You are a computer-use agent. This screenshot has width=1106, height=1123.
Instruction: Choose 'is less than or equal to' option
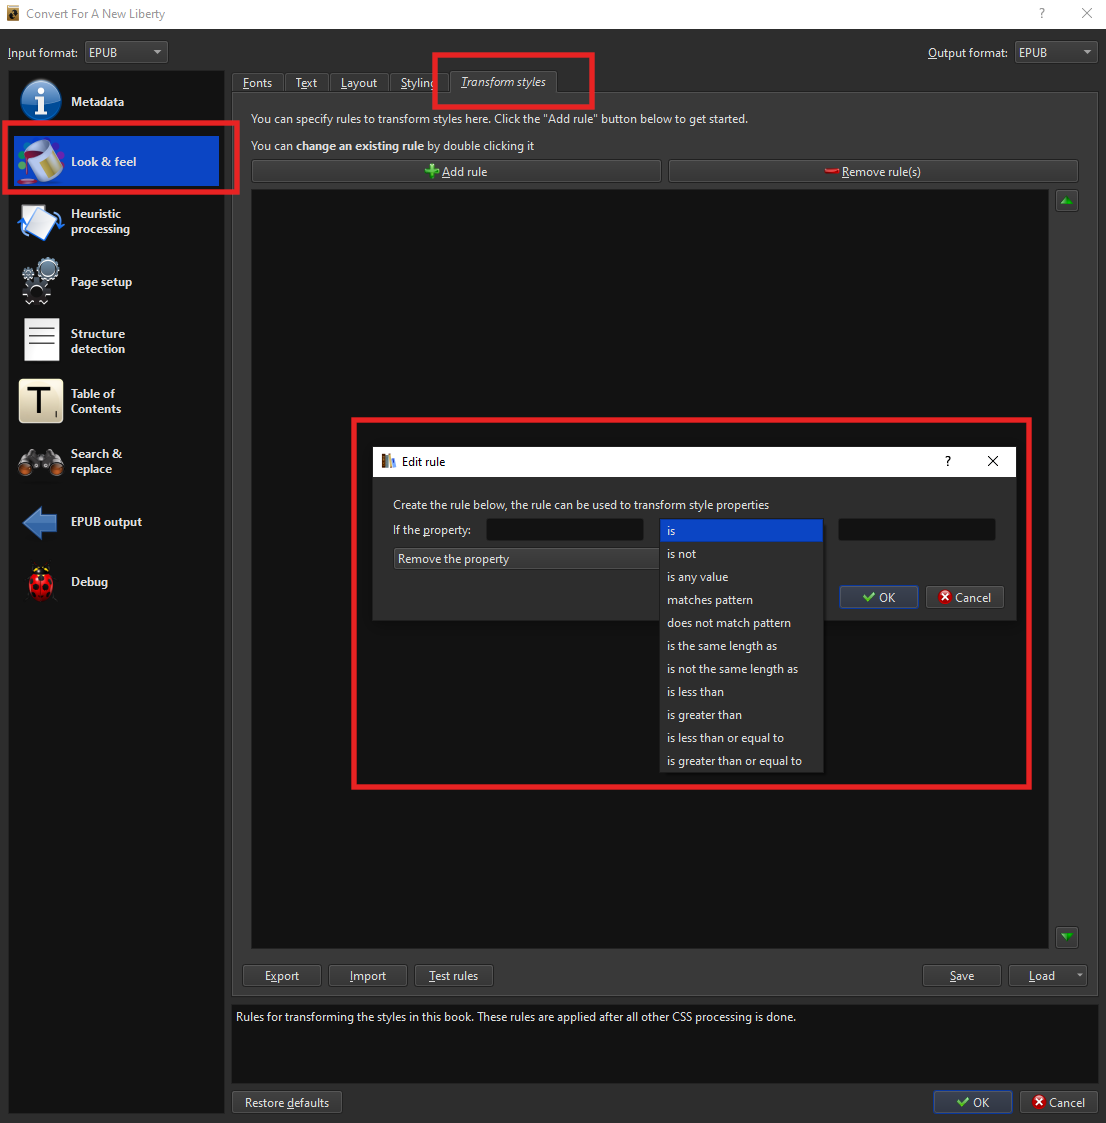(741, 737)
